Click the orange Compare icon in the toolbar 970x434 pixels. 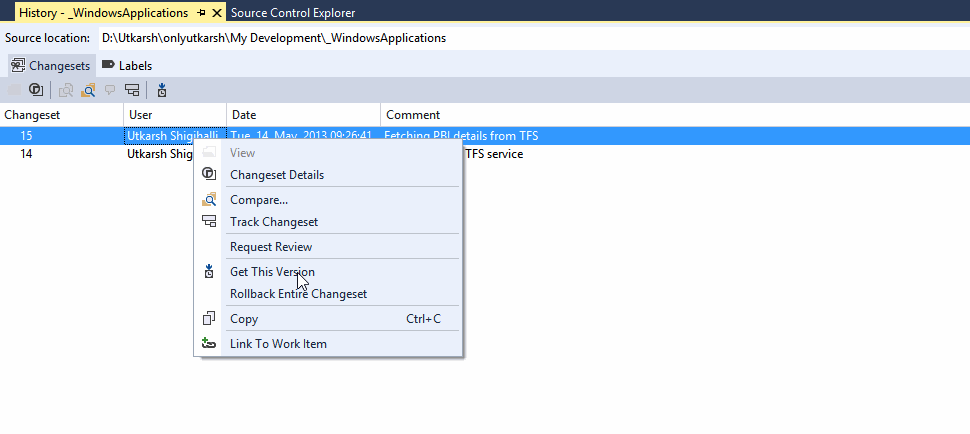88,90
